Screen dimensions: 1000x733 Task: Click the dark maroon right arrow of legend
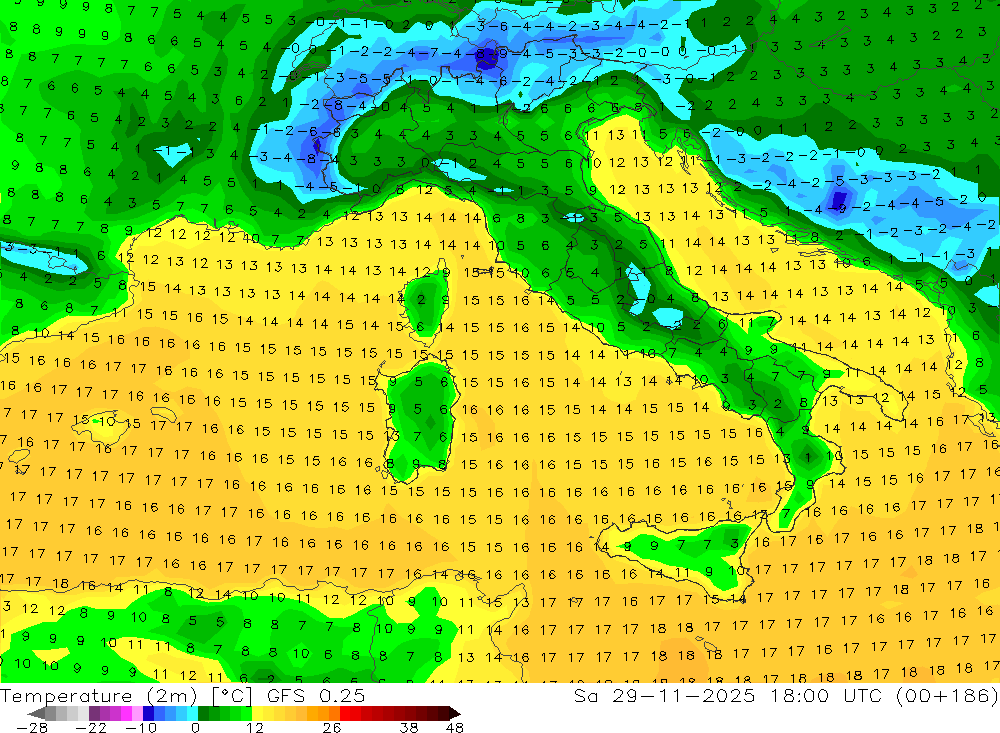(x=454, y=714)
